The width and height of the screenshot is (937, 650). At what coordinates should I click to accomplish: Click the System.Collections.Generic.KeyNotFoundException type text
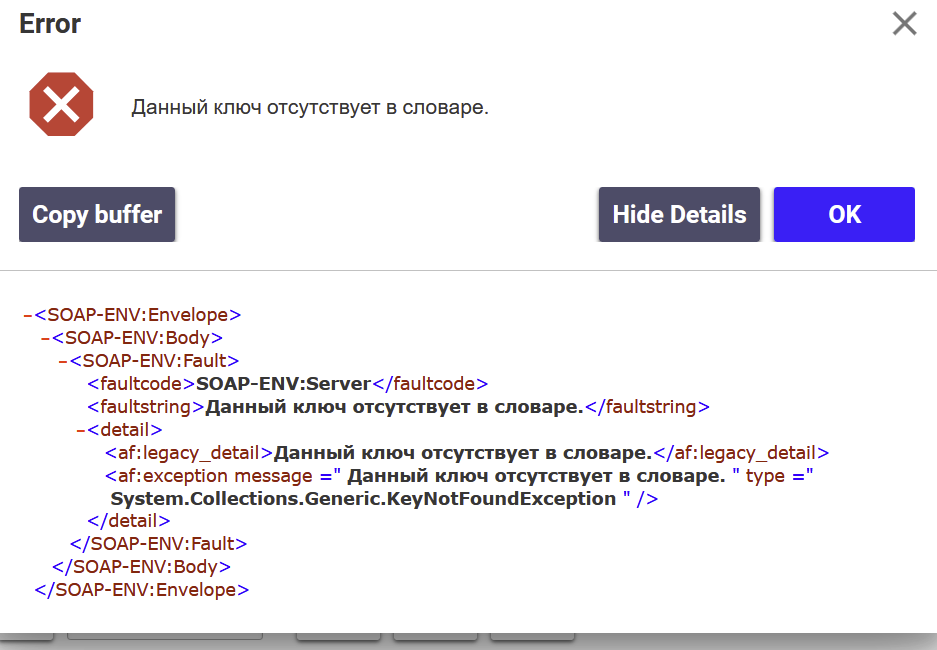(x=363, y=498)
